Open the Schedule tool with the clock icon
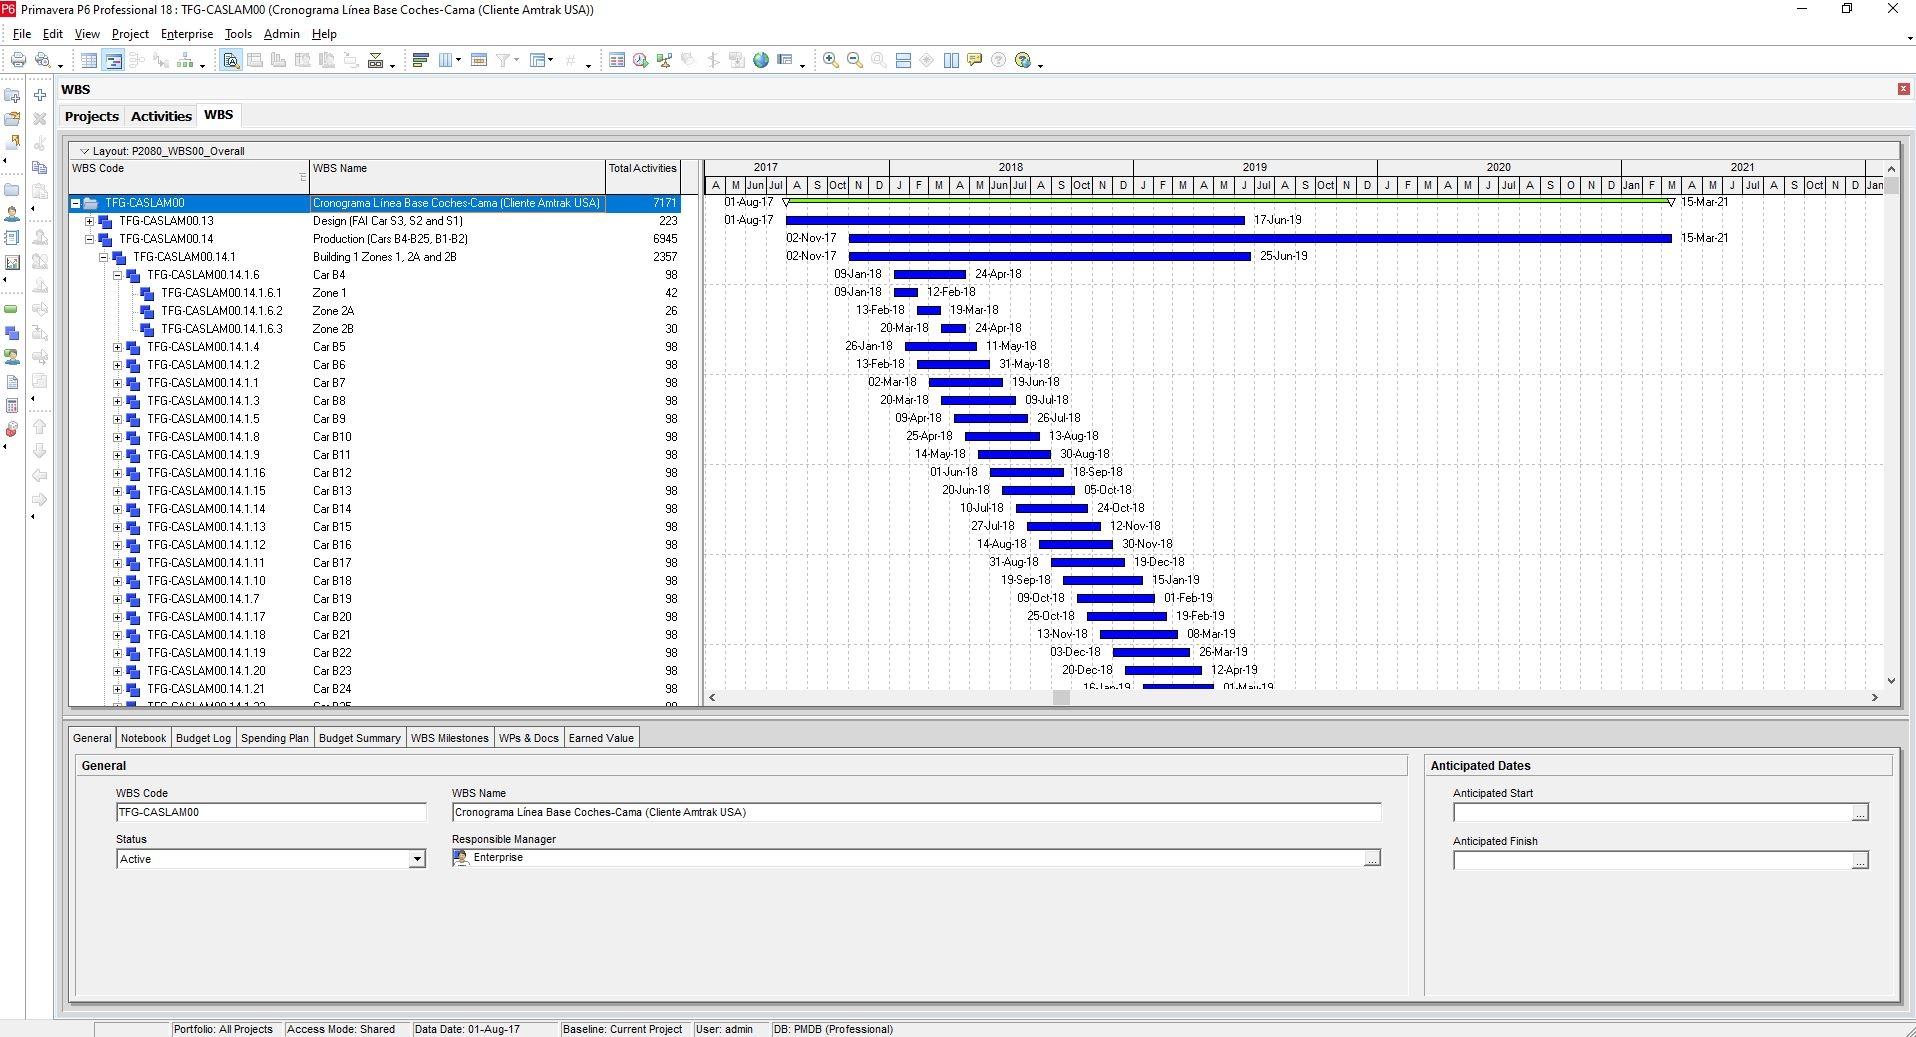Image resolution: width=1916 pixels, height=1037 pixels. click(639, 60)
